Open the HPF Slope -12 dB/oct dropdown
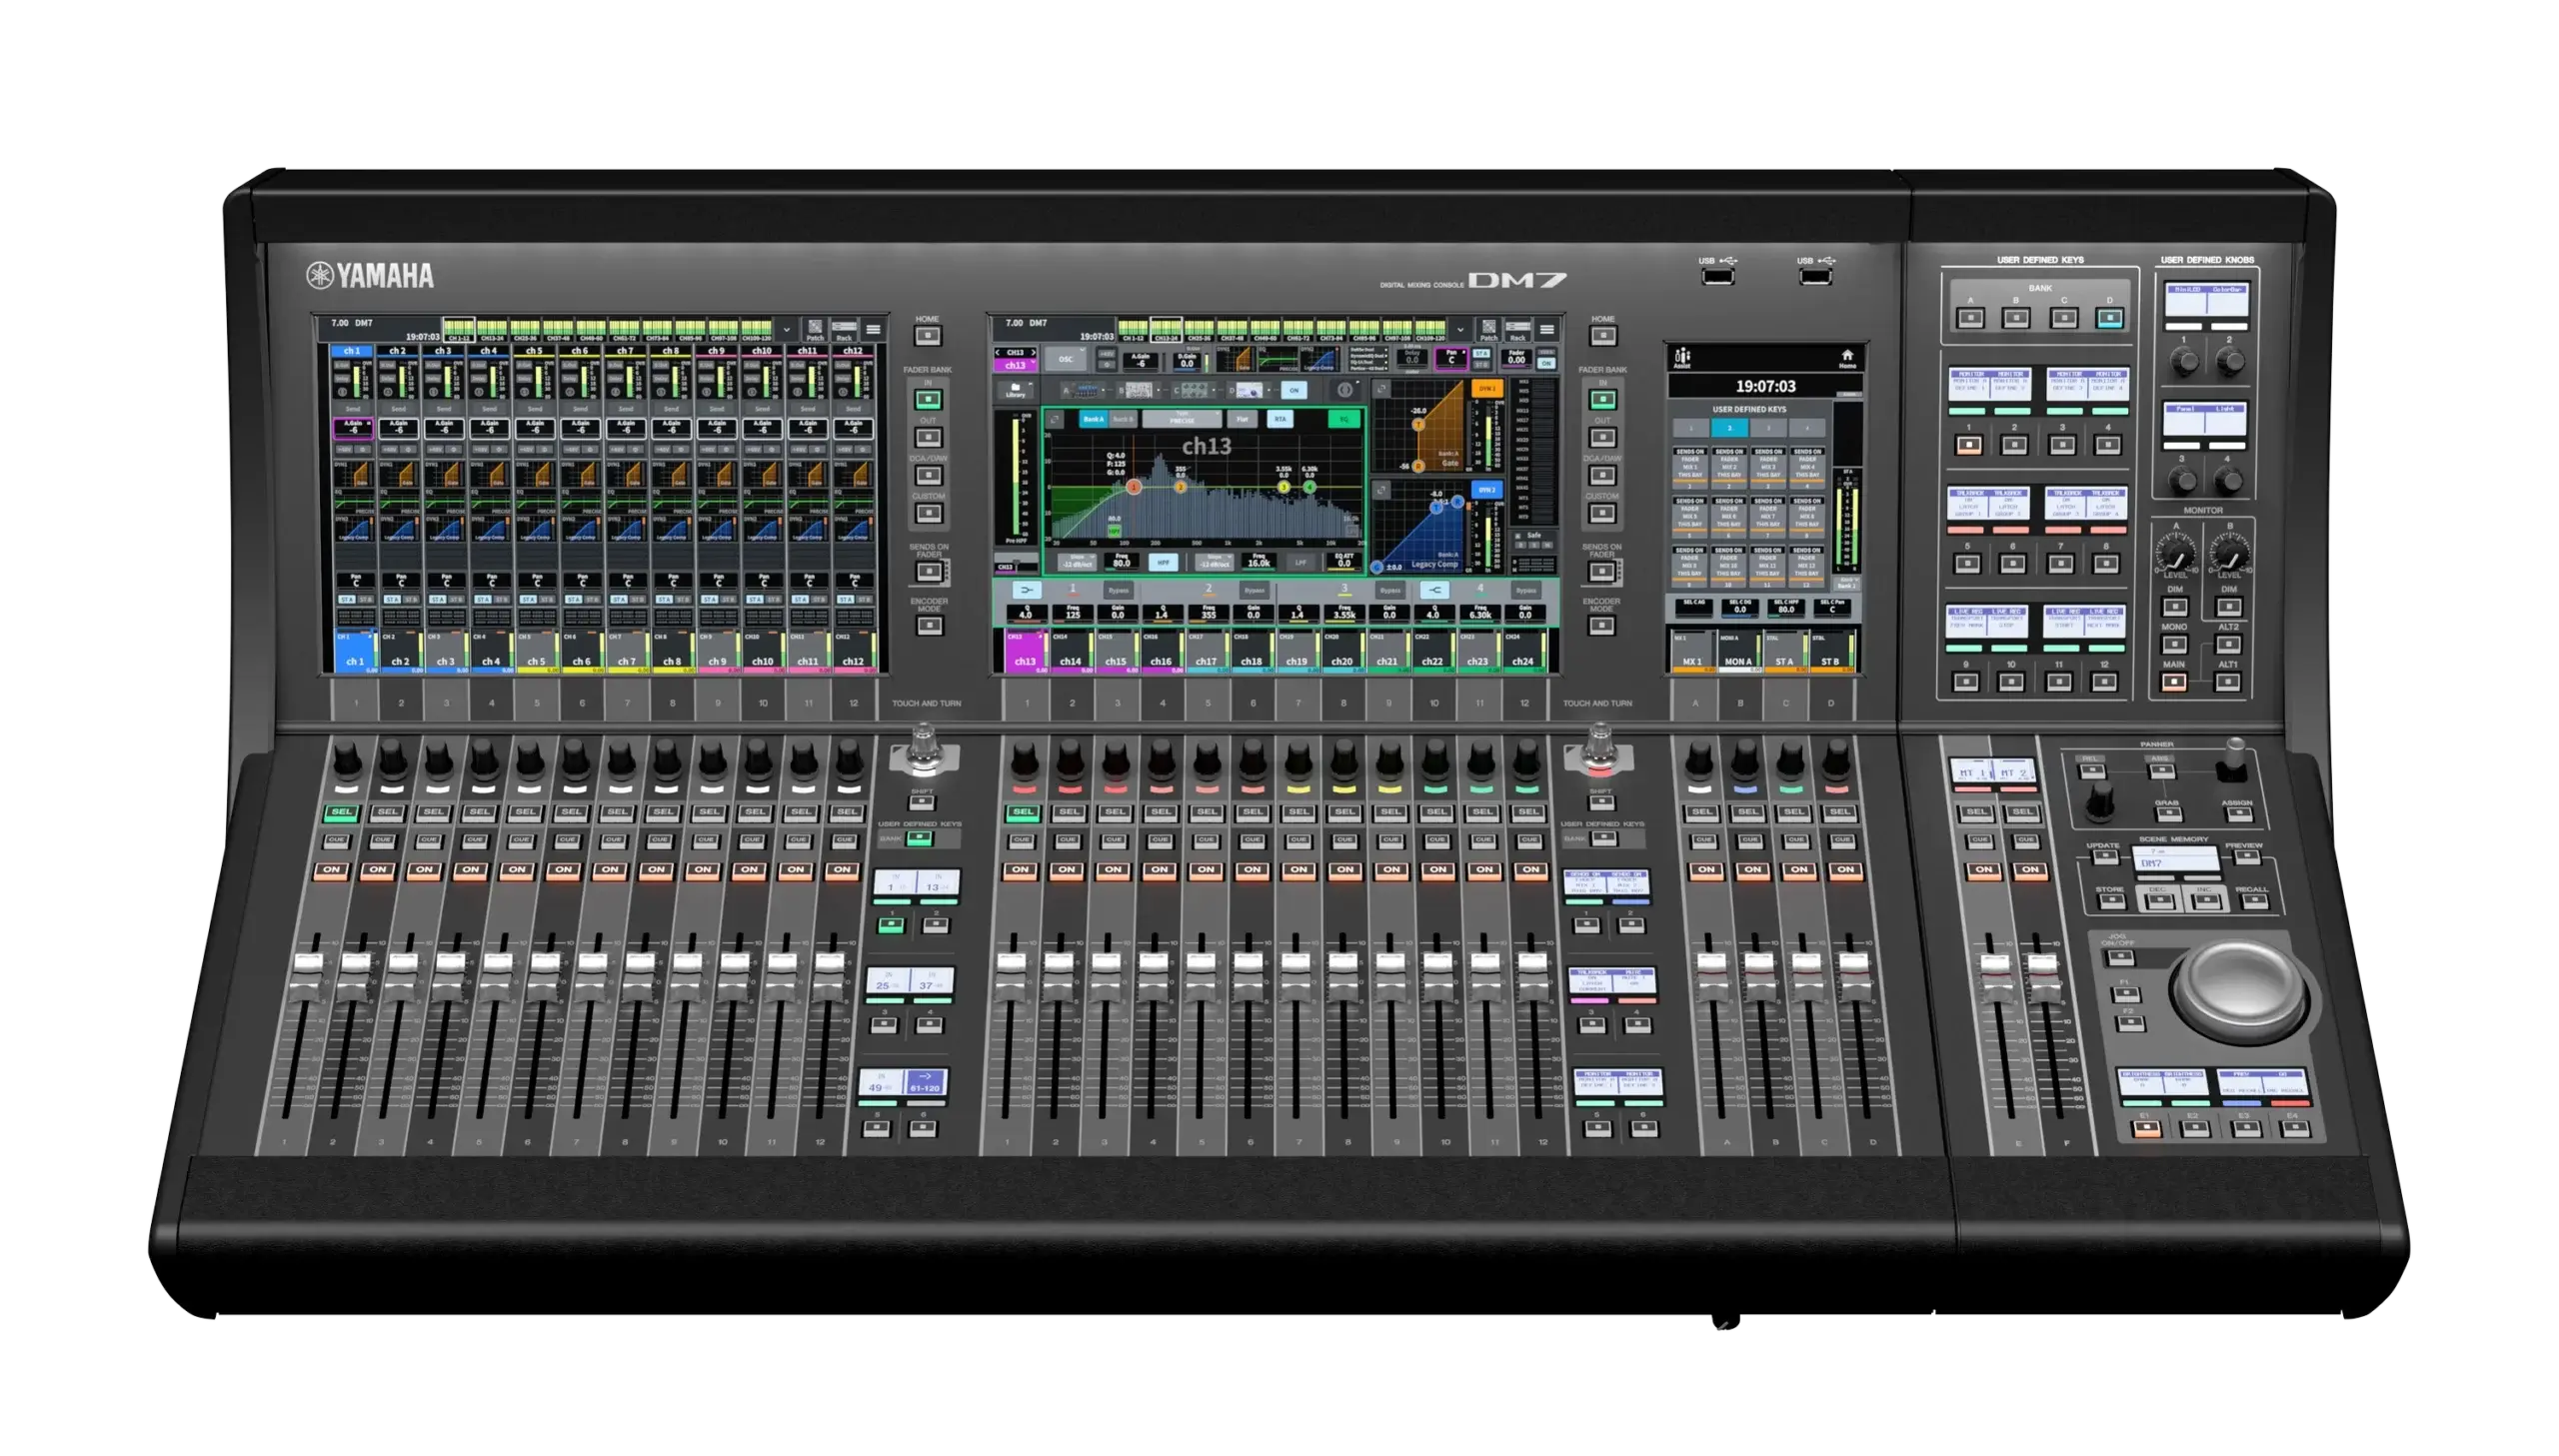This screenshot has width=2559, height=1456. (x=1077, y=563)
